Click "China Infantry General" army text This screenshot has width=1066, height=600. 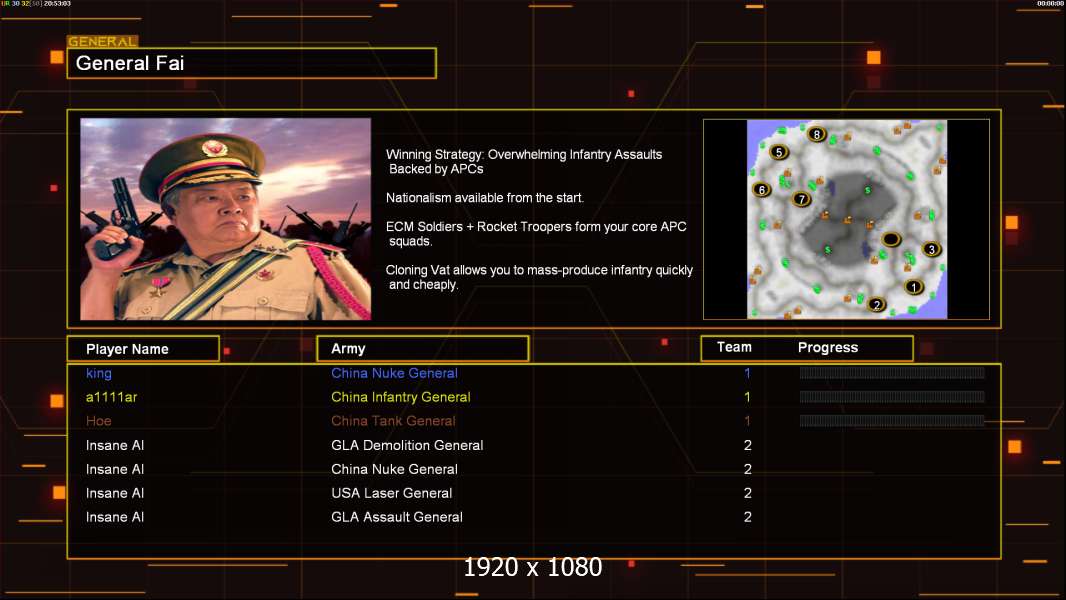[400, 397]
